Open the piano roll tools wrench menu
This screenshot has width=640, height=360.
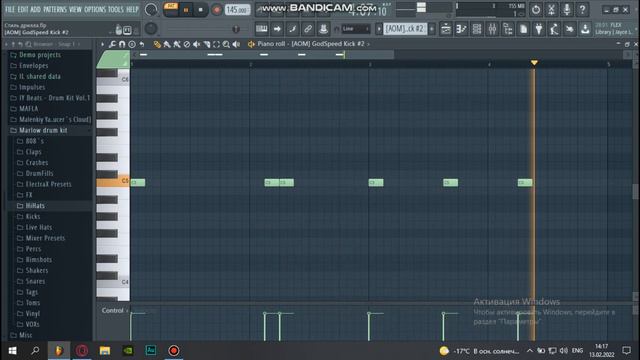(x=112, y=44)
